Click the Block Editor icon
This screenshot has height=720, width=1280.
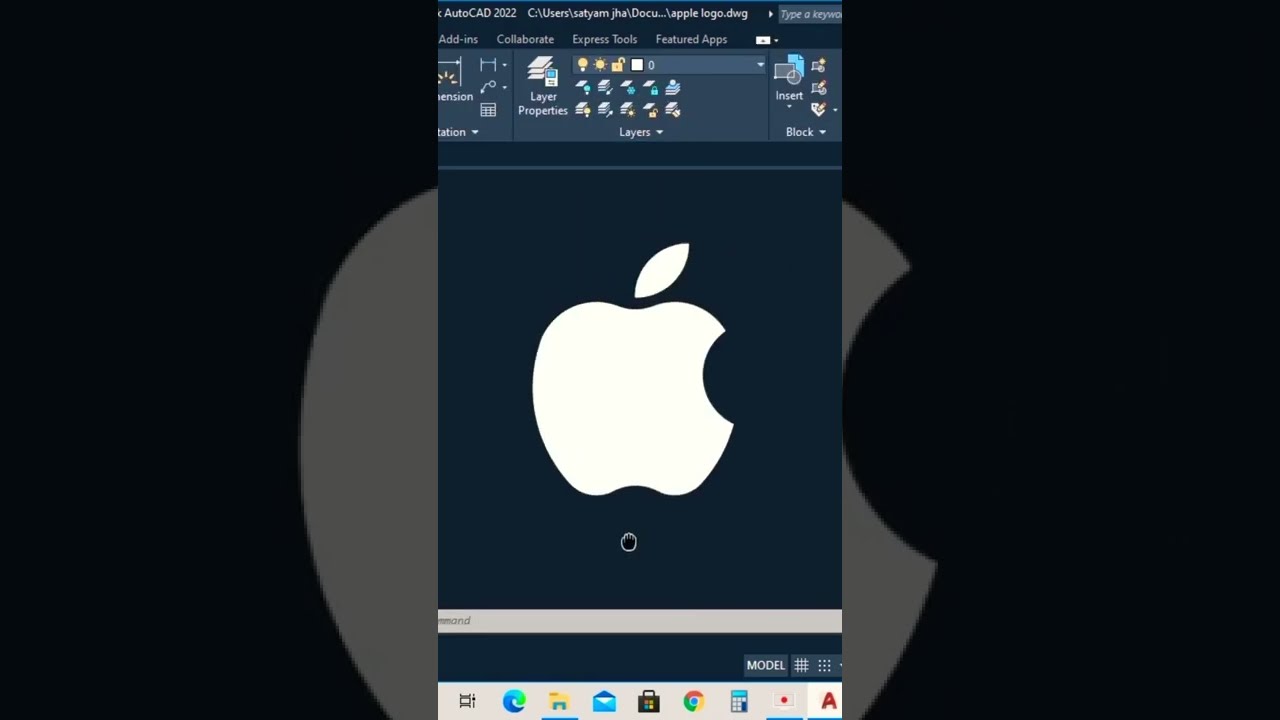tap(818, 88)
